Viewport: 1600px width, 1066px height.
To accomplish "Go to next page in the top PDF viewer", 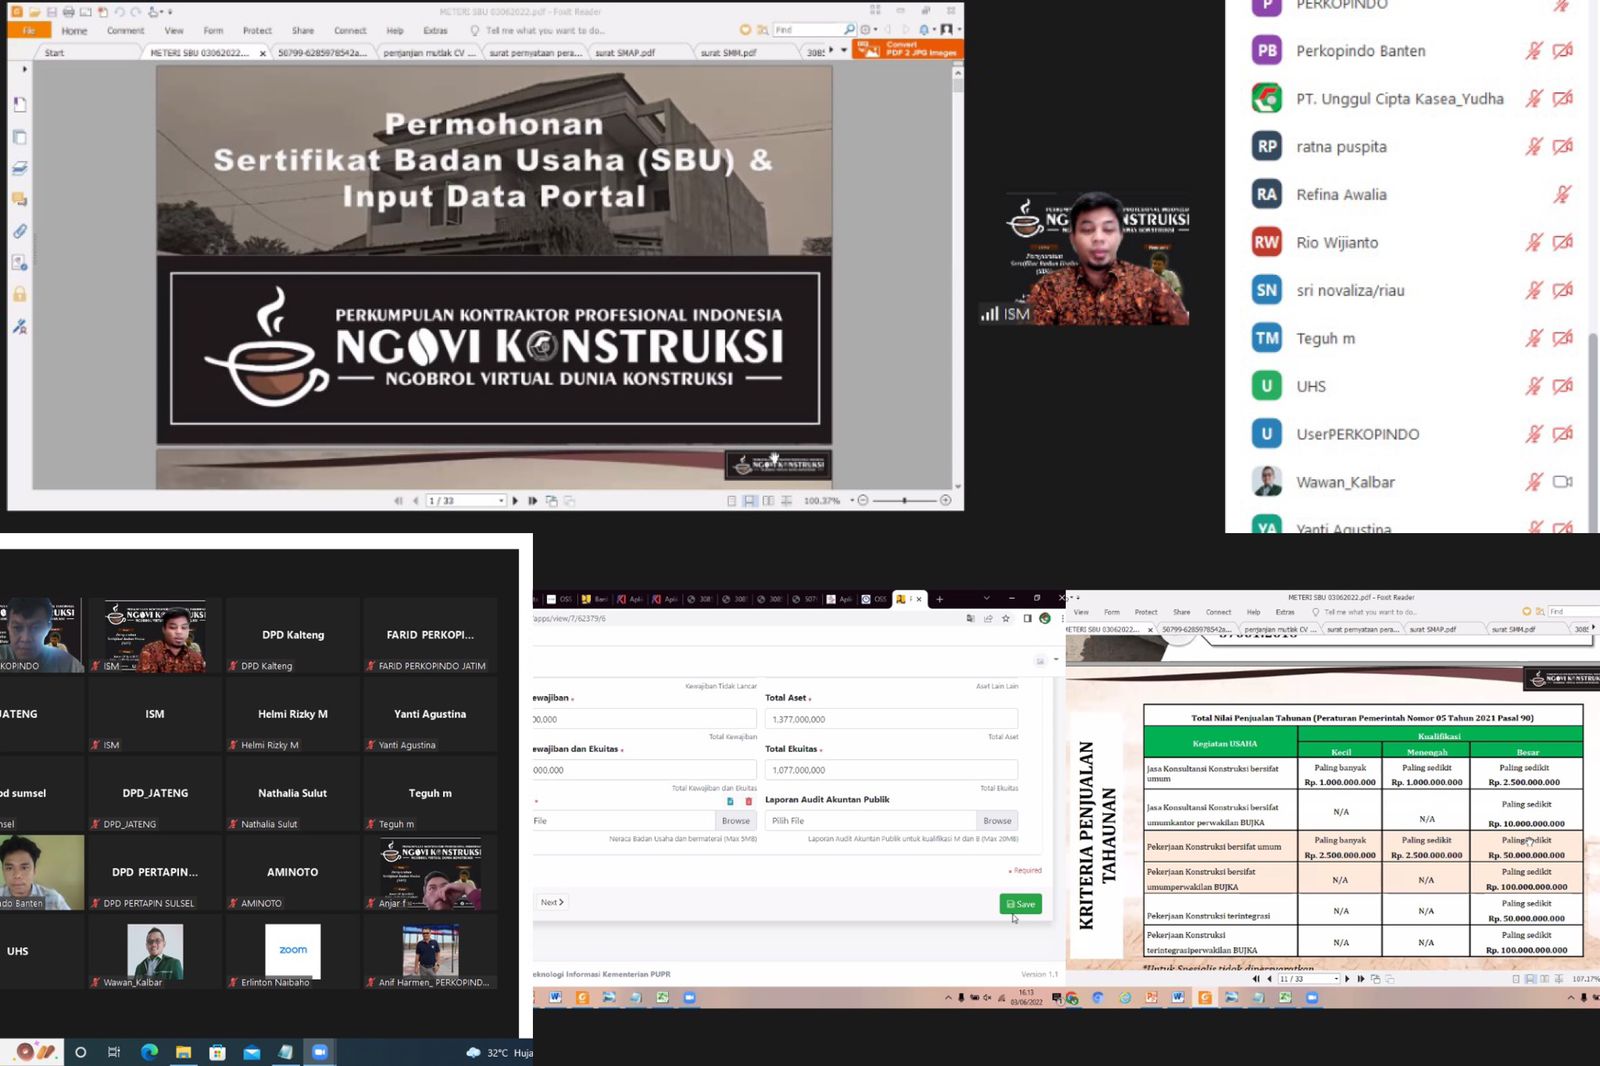I will point(515,501).
